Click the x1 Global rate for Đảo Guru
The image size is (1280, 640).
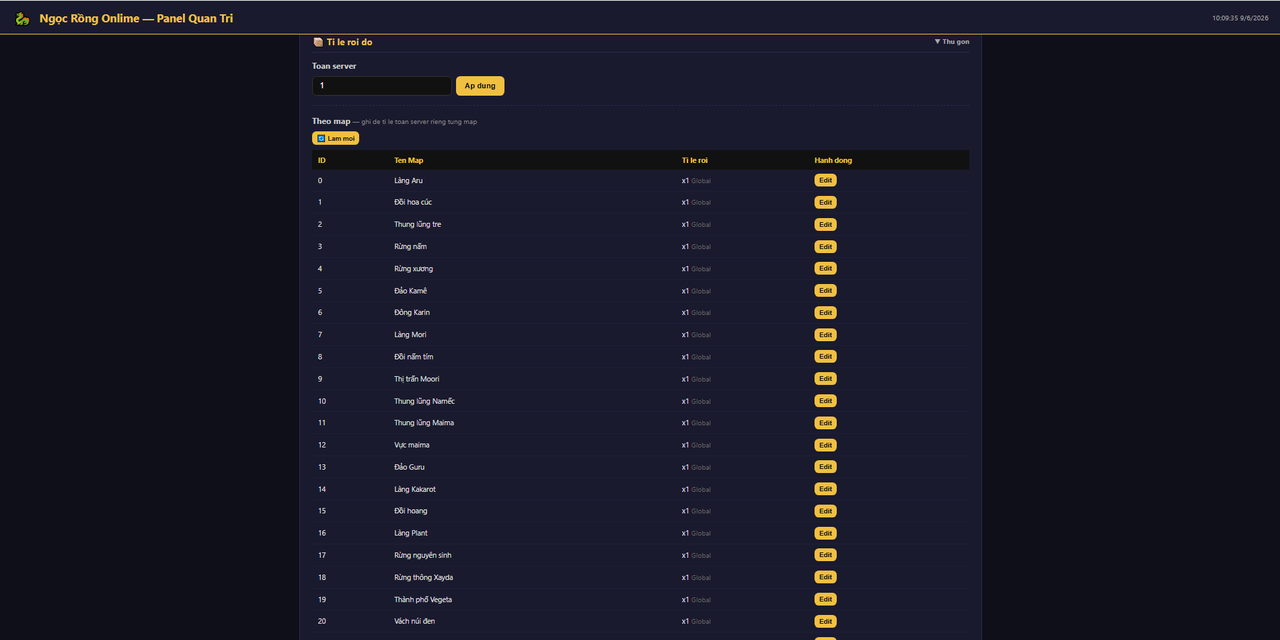point(696,467)
